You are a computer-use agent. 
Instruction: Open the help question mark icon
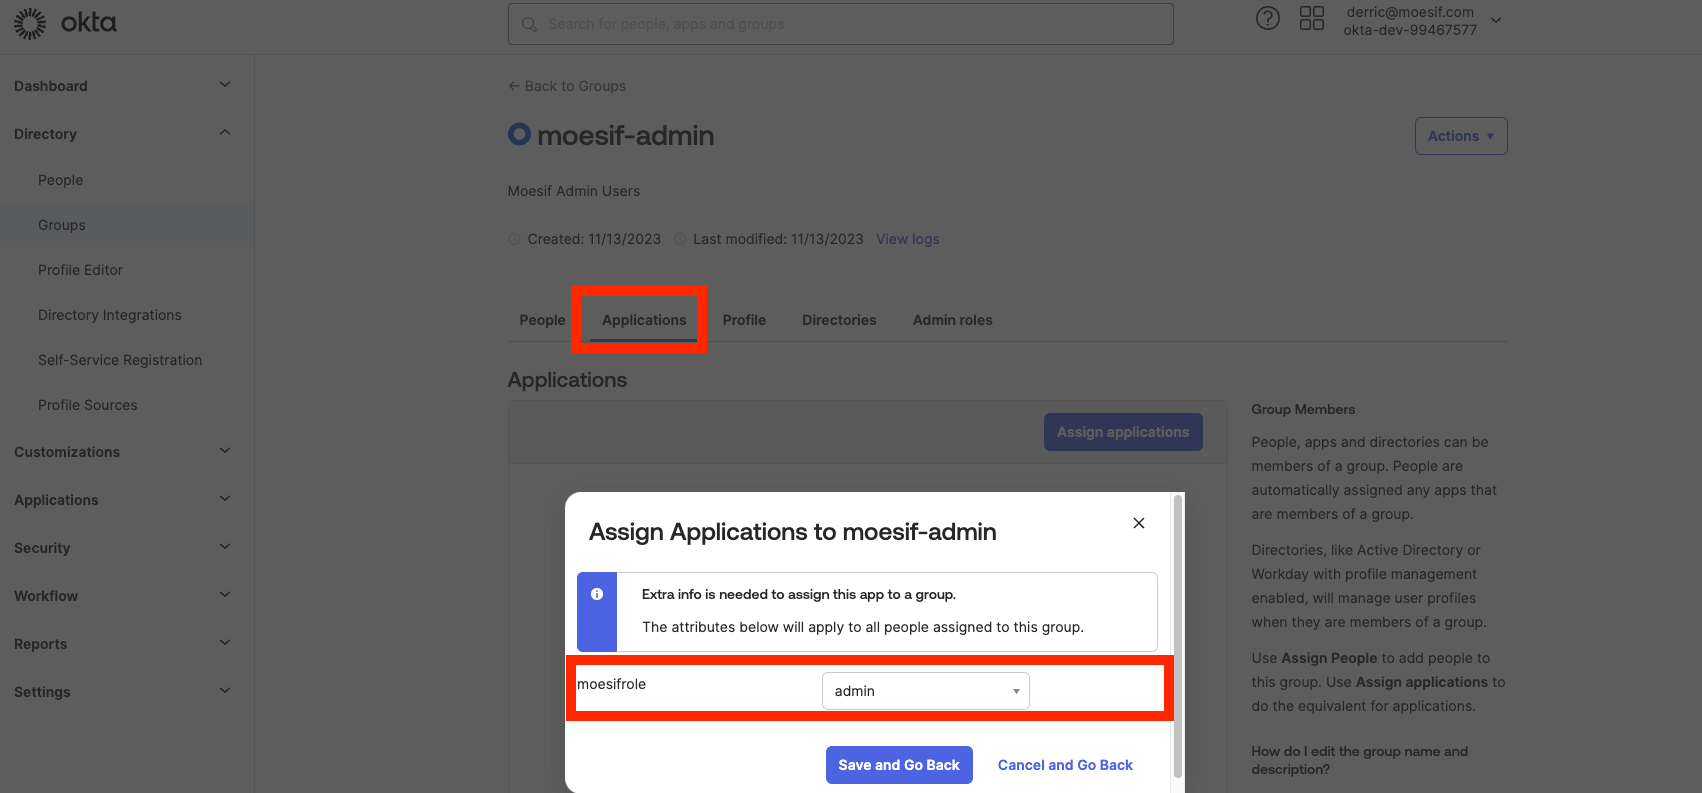1267,19
